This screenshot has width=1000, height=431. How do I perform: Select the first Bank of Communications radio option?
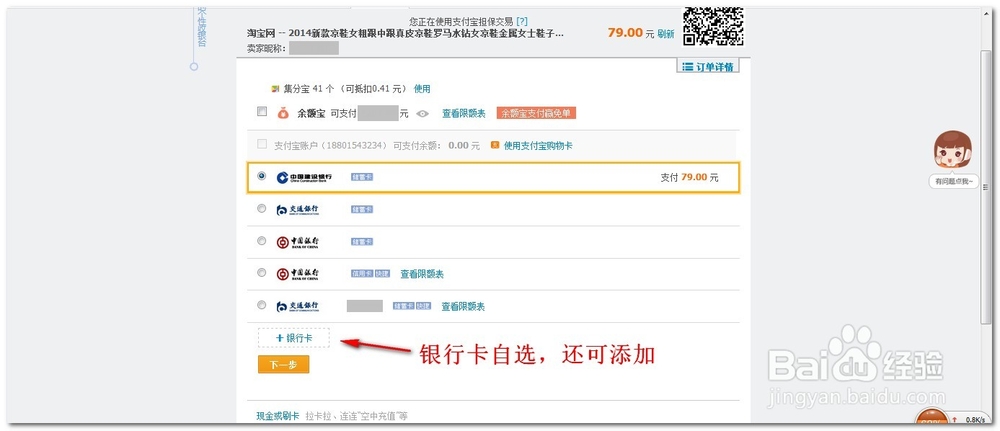[x=261, y=208]
